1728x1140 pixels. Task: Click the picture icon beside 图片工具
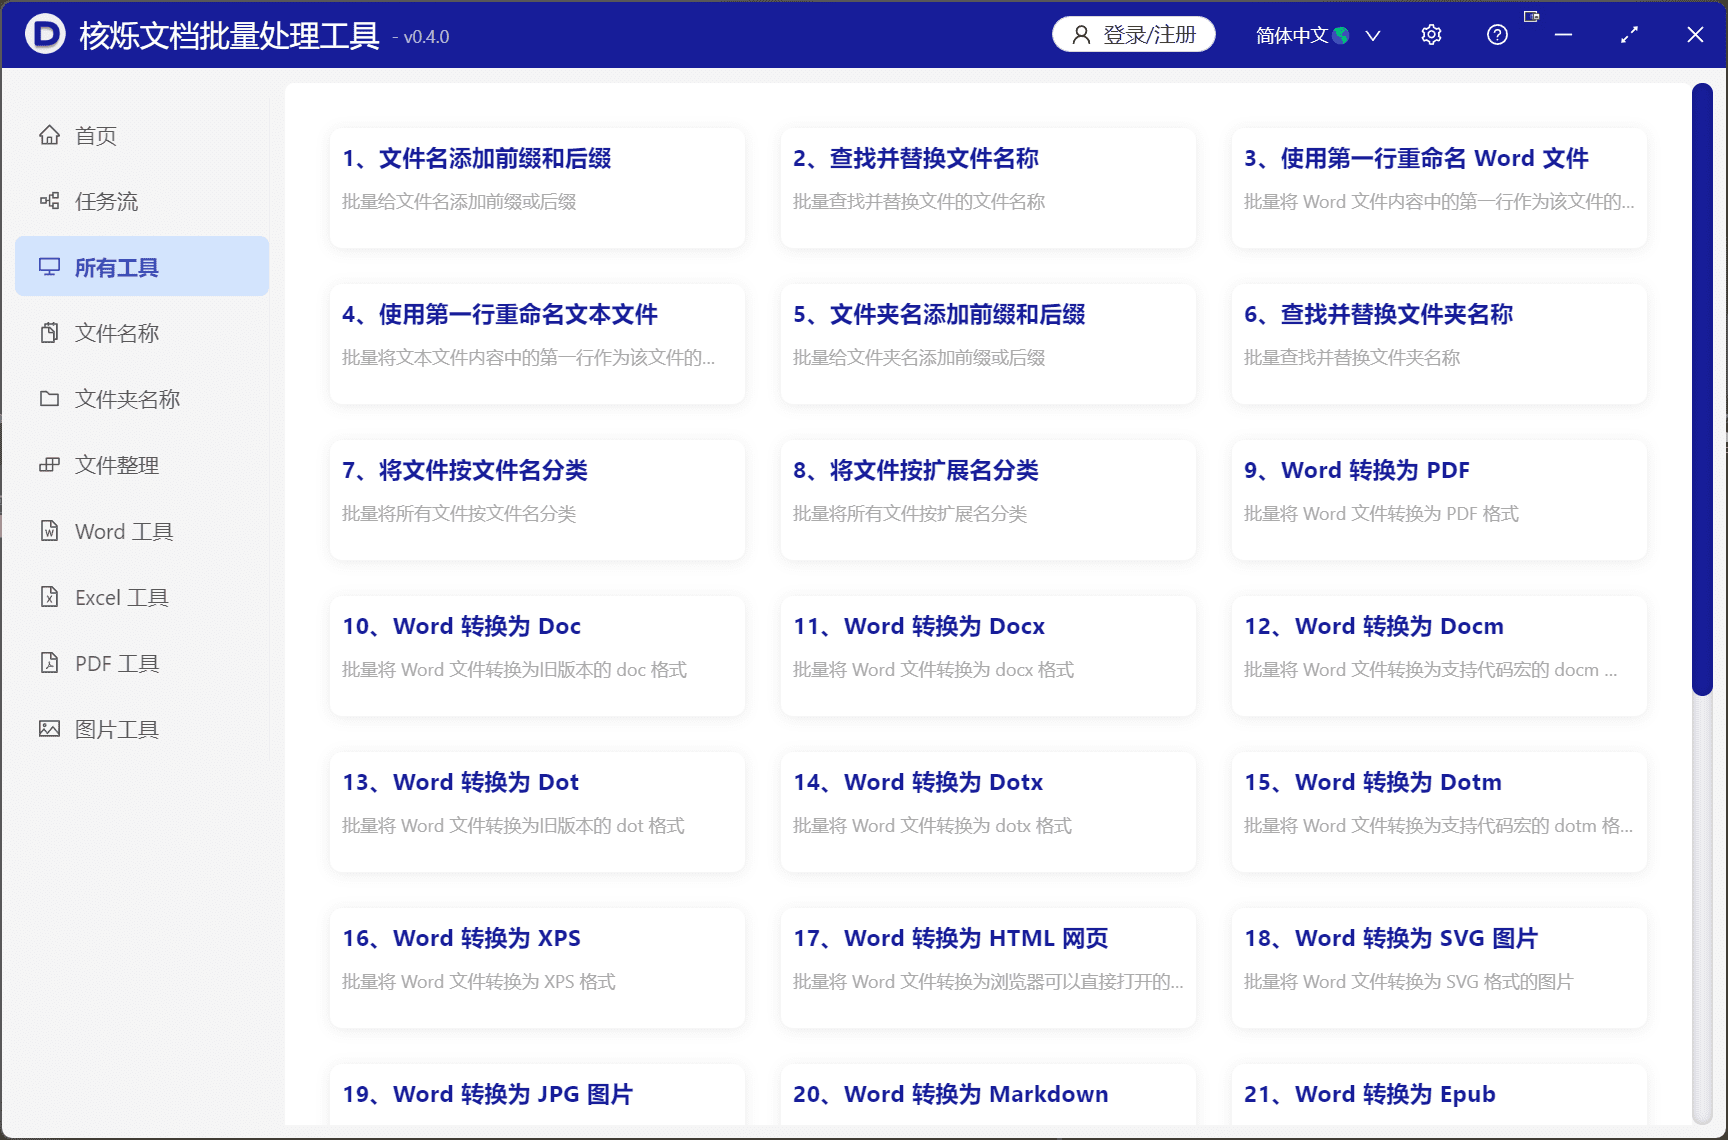point(49,729)
